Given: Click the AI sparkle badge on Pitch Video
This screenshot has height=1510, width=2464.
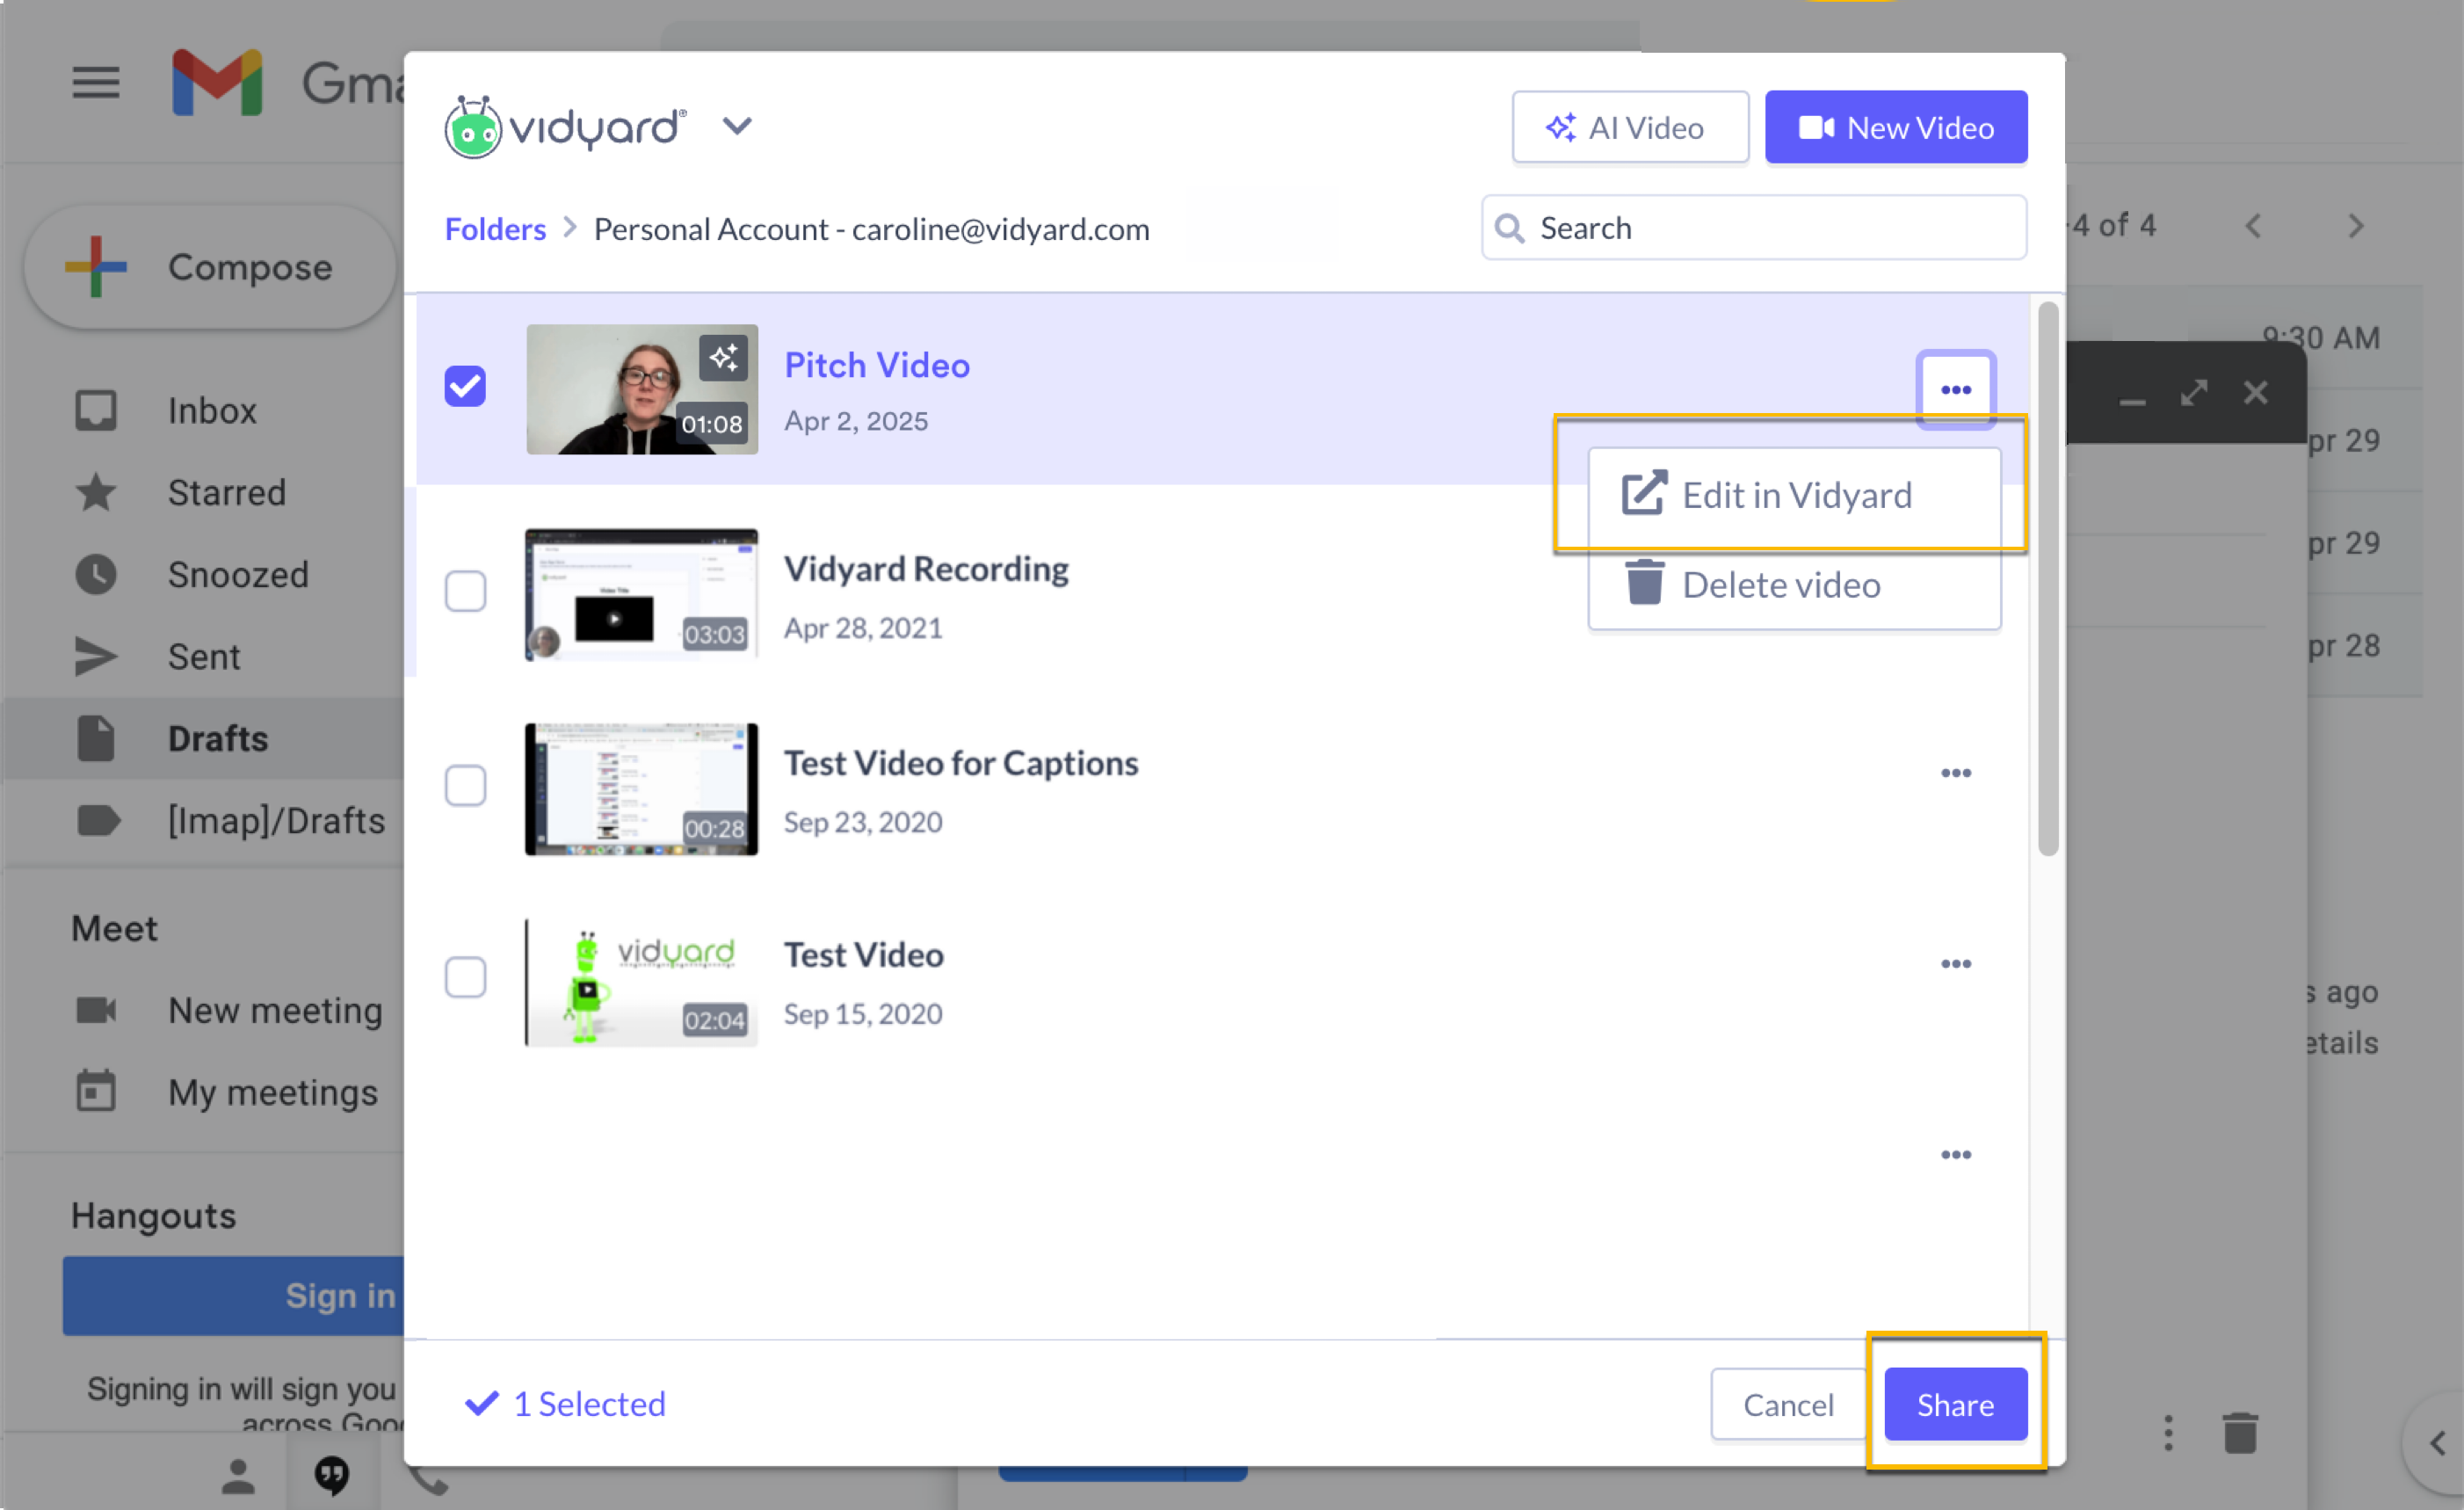Looking at the screenshot, I should pos(724,357).
